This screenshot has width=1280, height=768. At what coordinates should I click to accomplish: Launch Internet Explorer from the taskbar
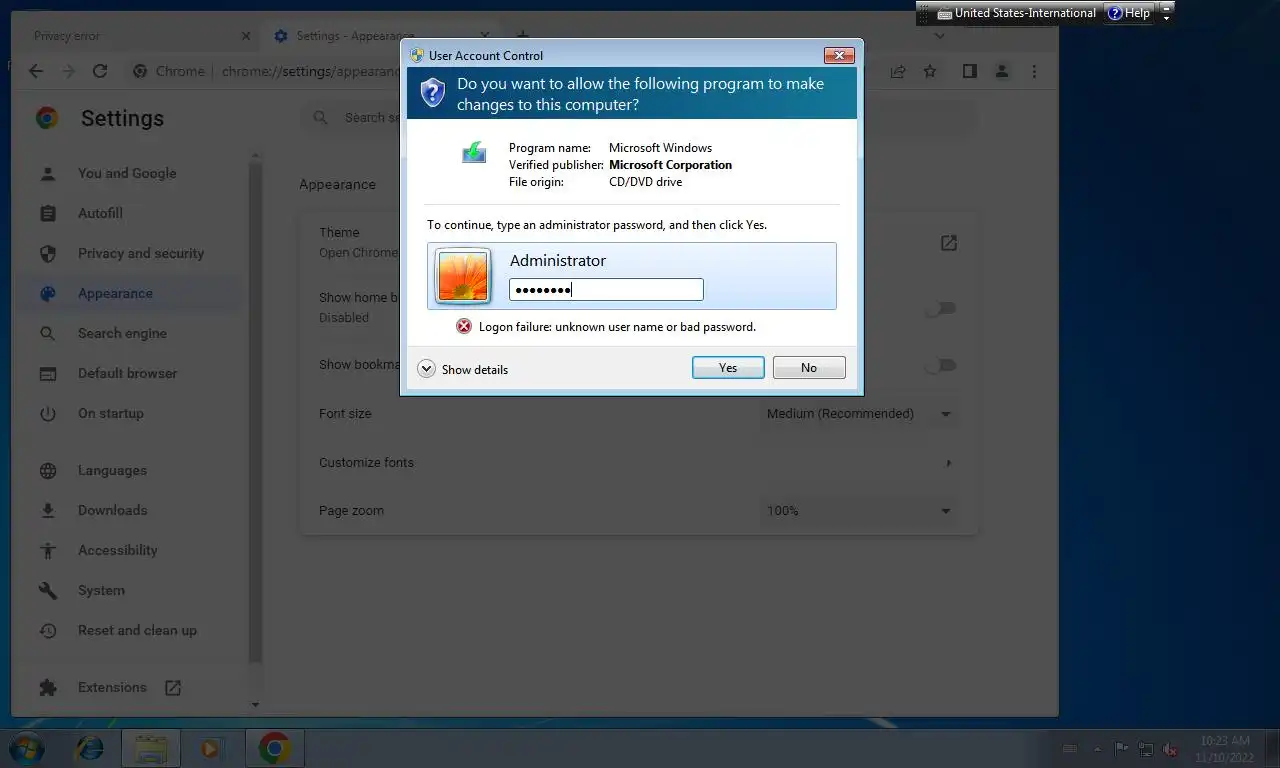pyautogui.click(x=90, y=748)
